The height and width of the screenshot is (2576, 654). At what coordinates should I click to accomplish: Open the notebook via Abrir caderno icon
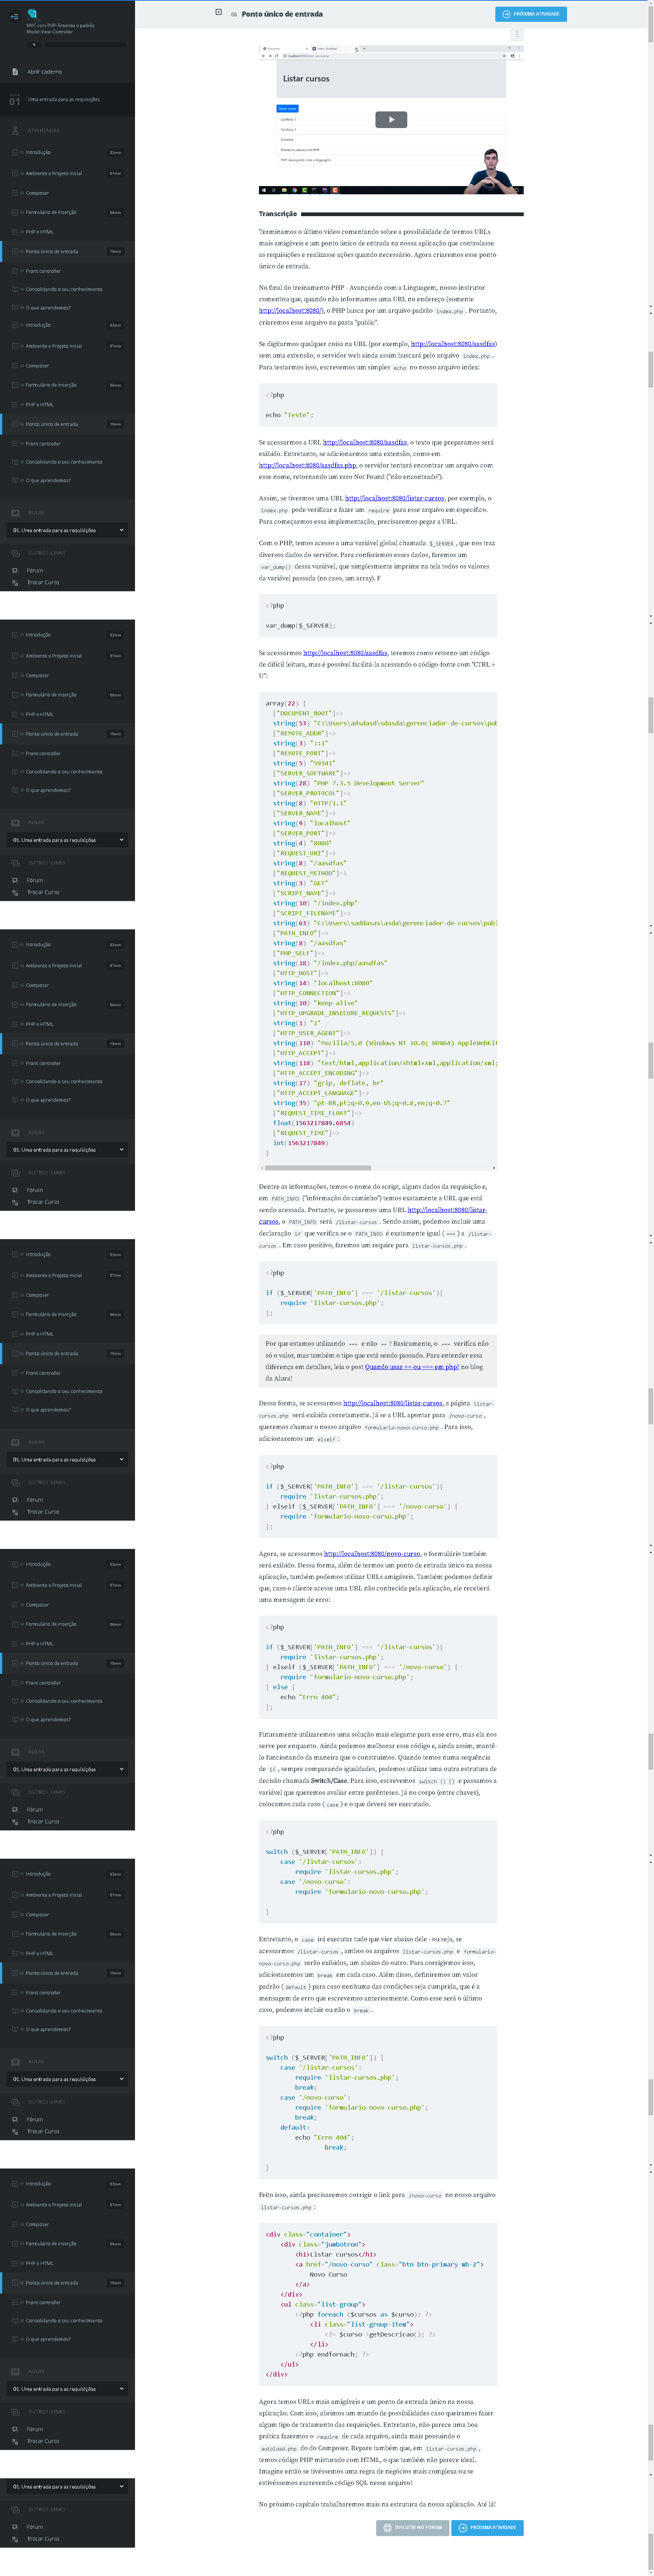[15, 72]
